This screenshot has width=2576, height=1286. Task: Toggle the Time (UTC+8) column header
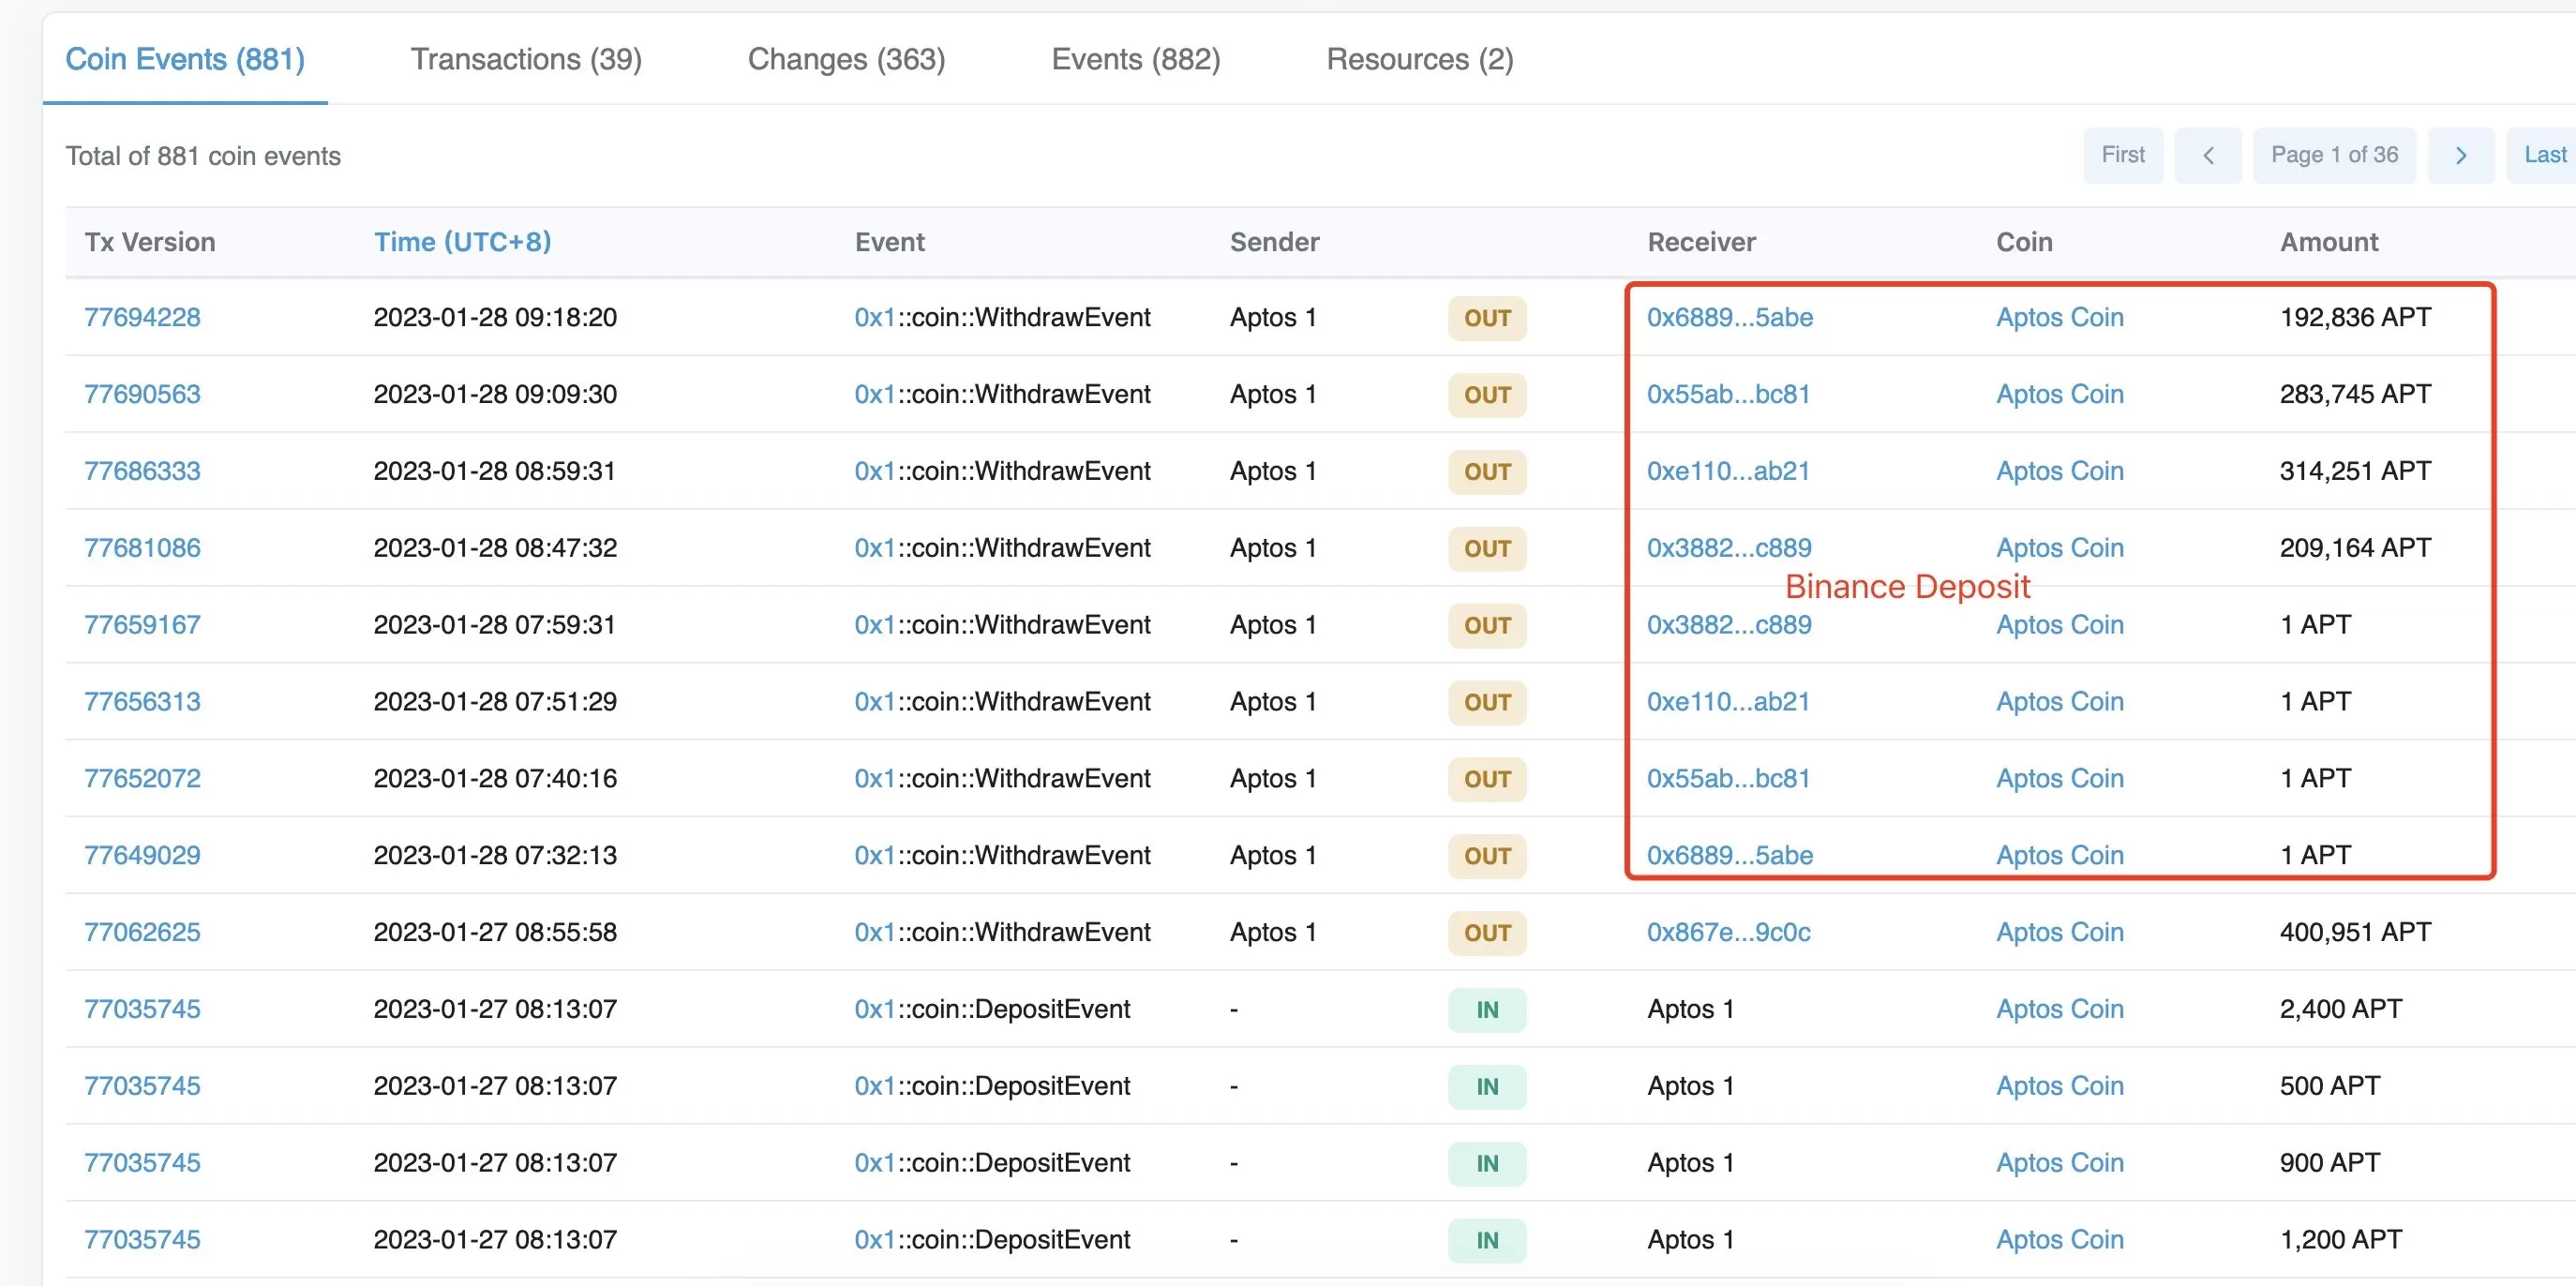pos(462,242)
